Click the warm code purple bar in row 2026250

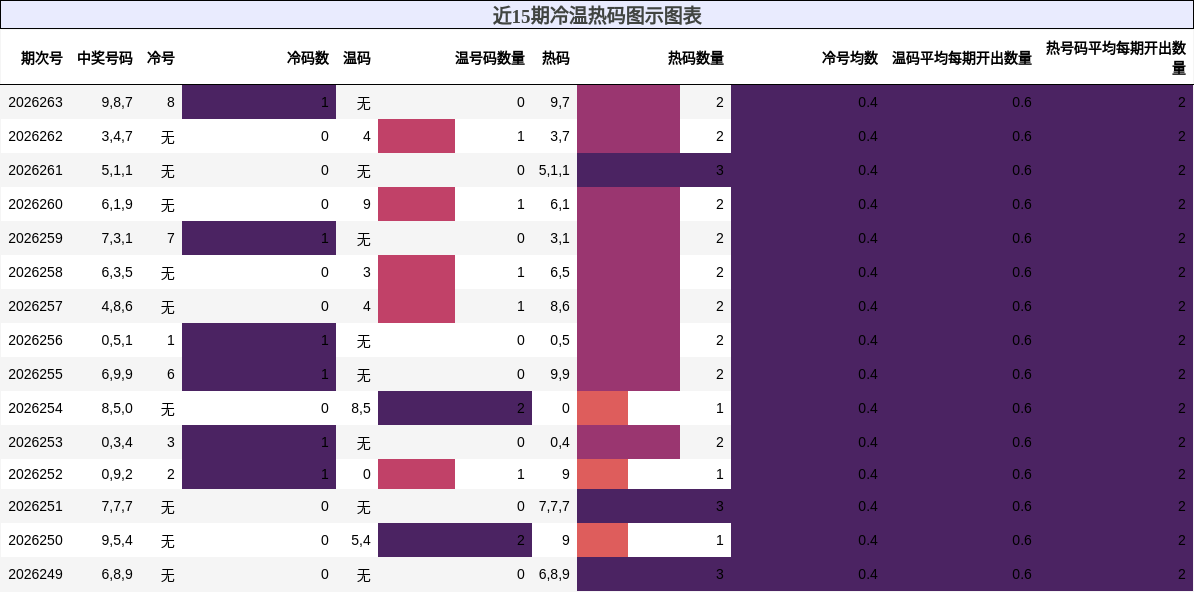[x=455, y=540]
